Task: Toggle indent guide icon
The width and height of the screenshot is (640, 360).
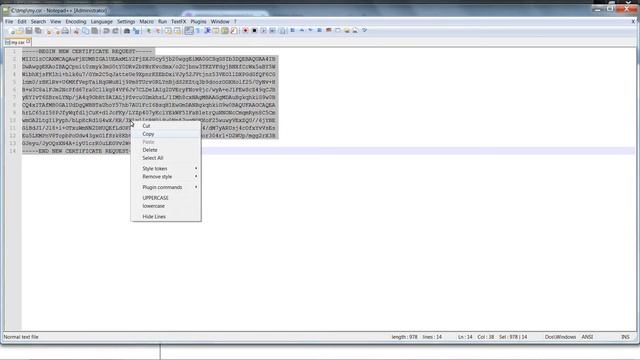Action: pos(207,31)
